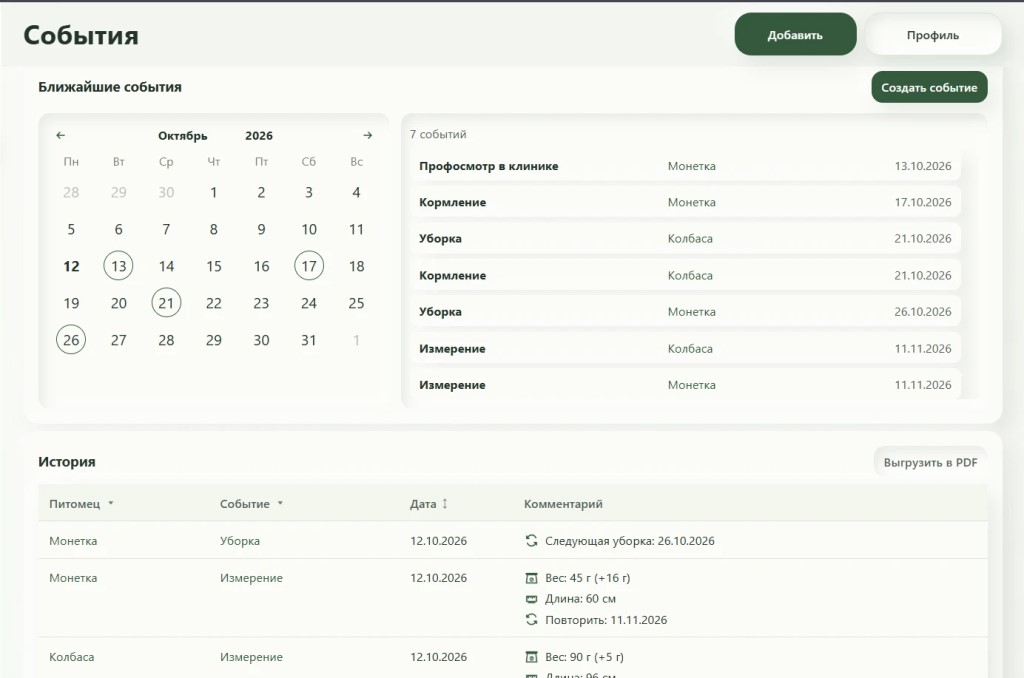This screenshot has height=678, width=1024.
Task: Expand the Событие column filter arrow
Action: click(280, 504)
